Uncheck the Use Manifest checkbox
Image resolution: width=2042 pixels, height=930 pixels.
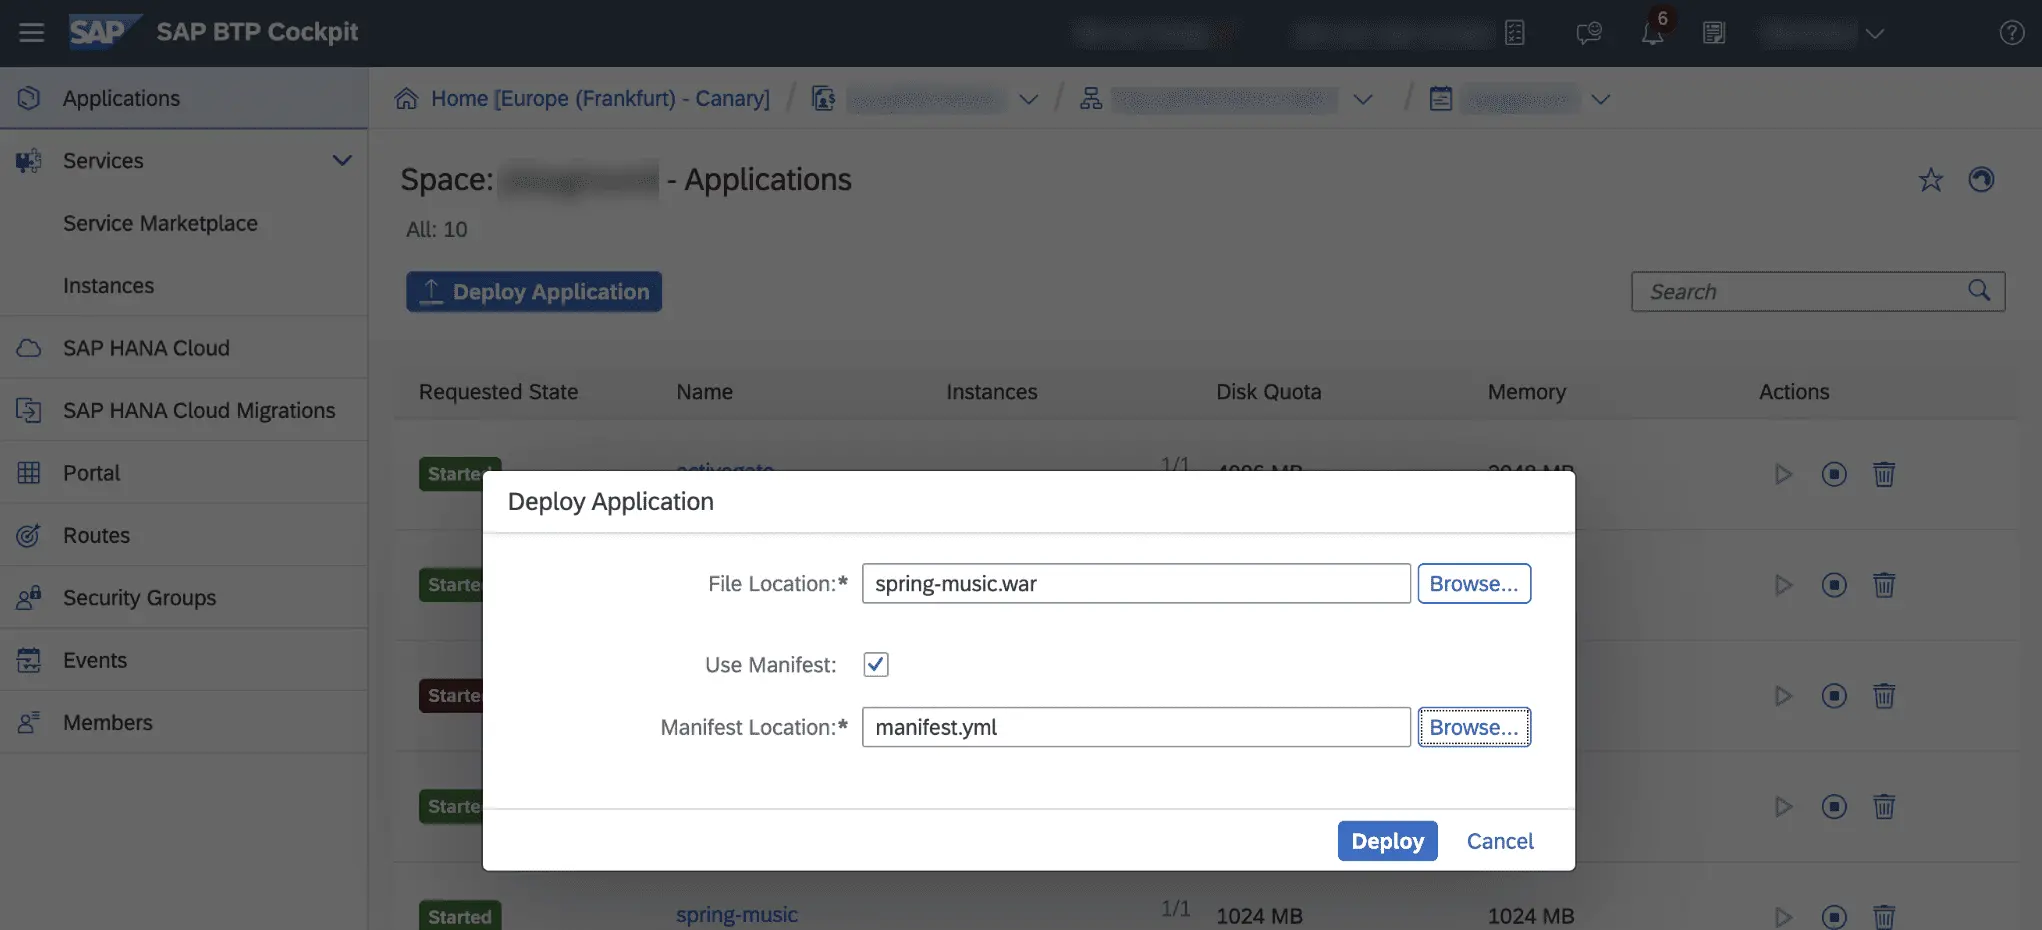coord(875,665)
